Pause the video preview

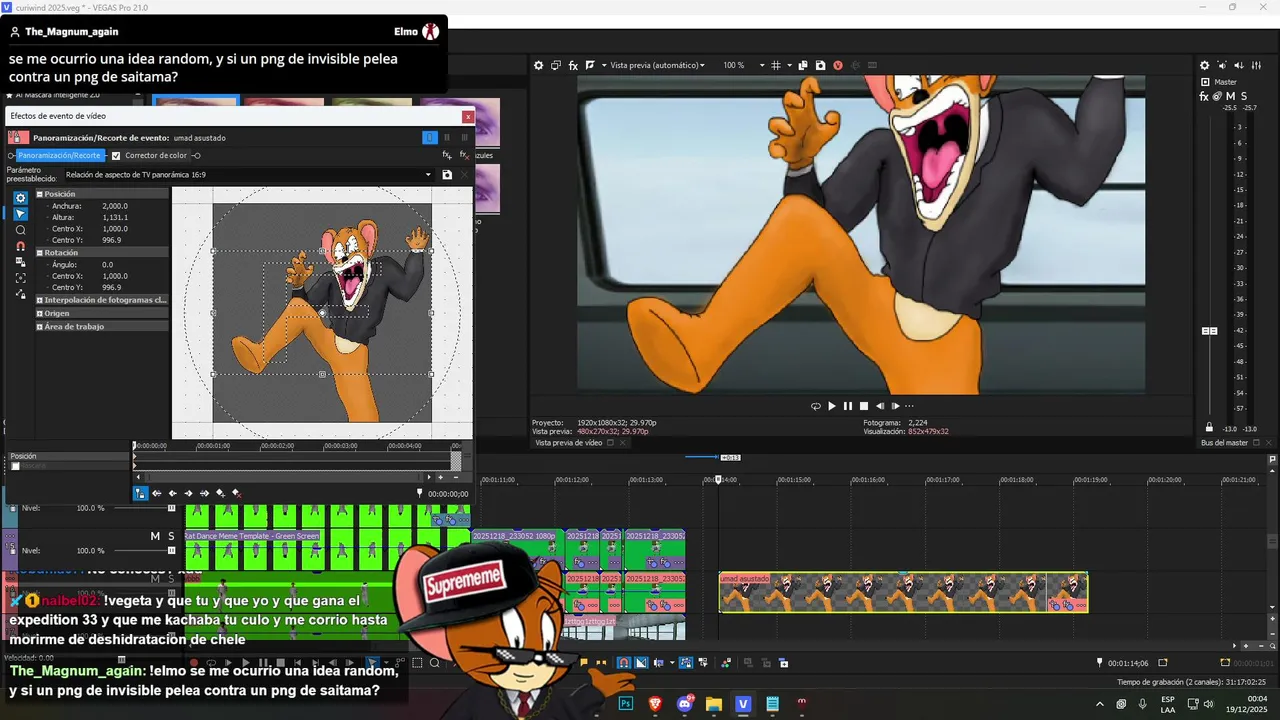848,406
